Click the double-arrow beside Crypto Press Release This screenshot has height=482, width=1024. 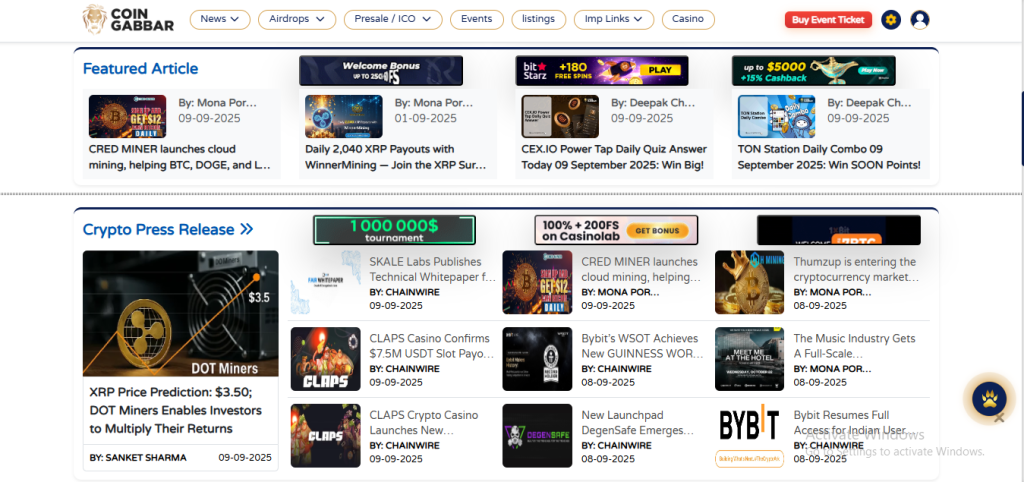pos(247,230)
